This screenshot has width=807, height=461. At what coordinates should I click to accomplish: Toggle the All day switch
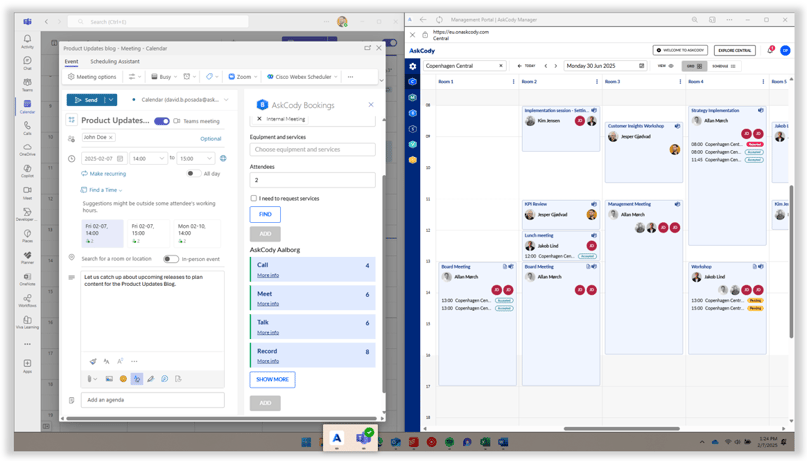coord(194,173)
